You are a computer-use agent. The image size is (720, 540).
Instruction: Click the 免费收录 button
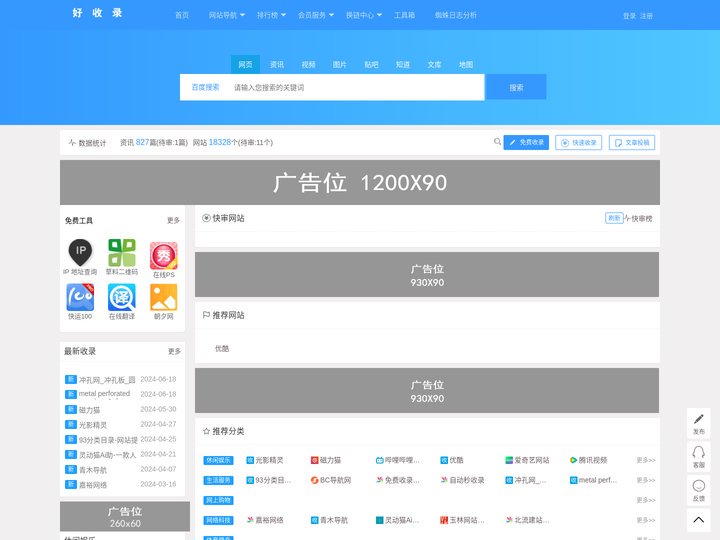click(526, 142)
